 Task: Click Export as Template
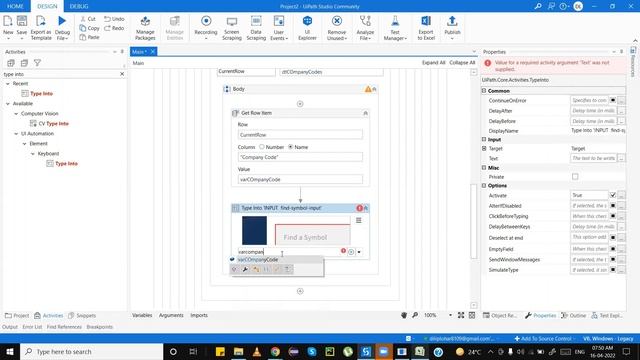pos(41,28)
